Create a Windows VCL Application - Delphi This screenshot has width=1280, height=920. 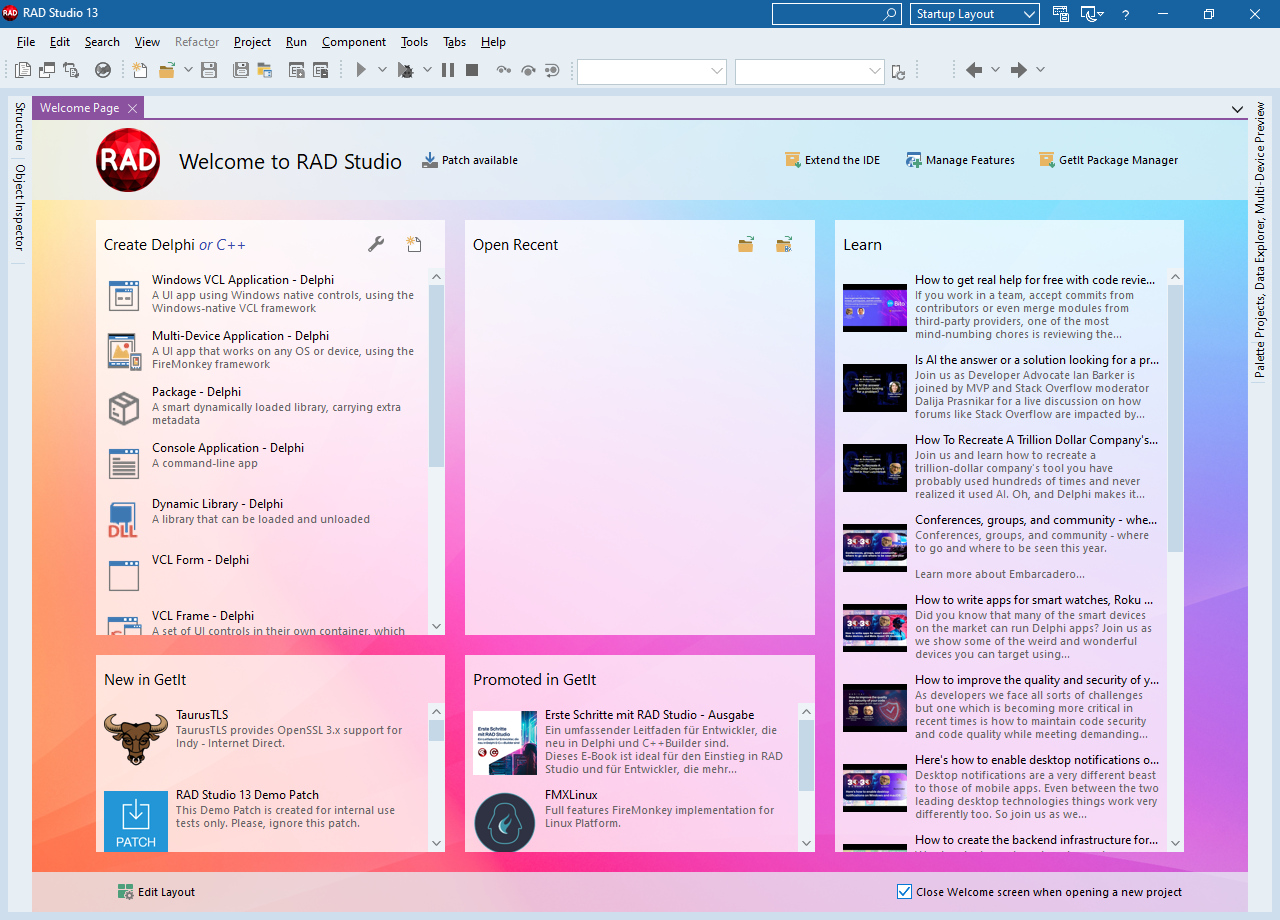[x=261, y=294]
